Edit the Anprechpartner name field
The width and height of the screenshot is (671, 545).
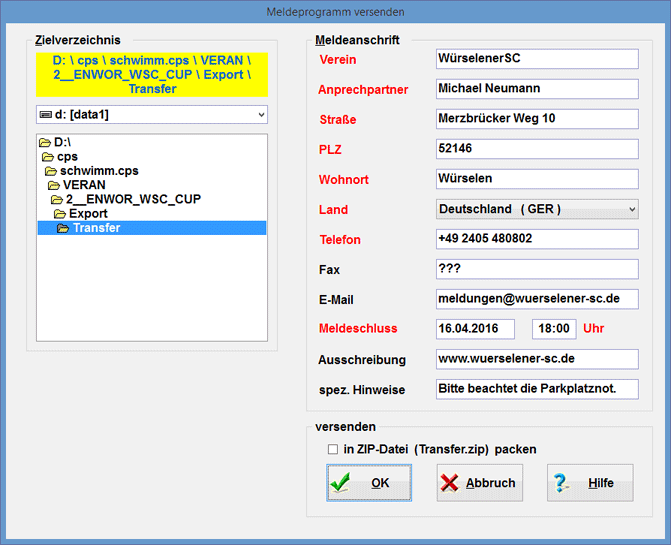(x=537, y=89)
